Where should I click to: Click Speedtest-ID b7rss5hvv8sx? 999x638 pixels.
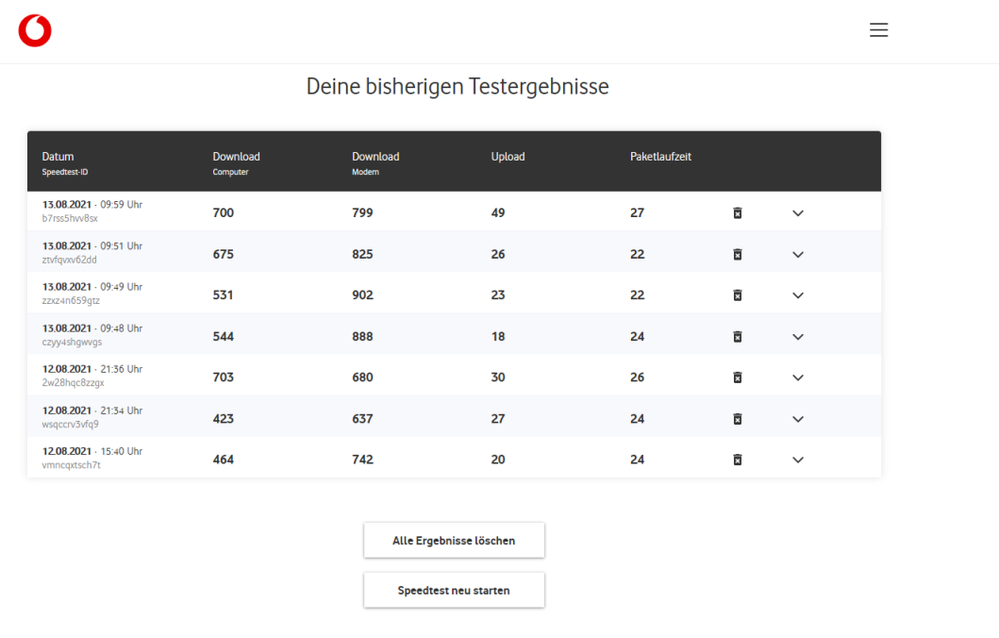pyautogui.click(x=70, y=219)
